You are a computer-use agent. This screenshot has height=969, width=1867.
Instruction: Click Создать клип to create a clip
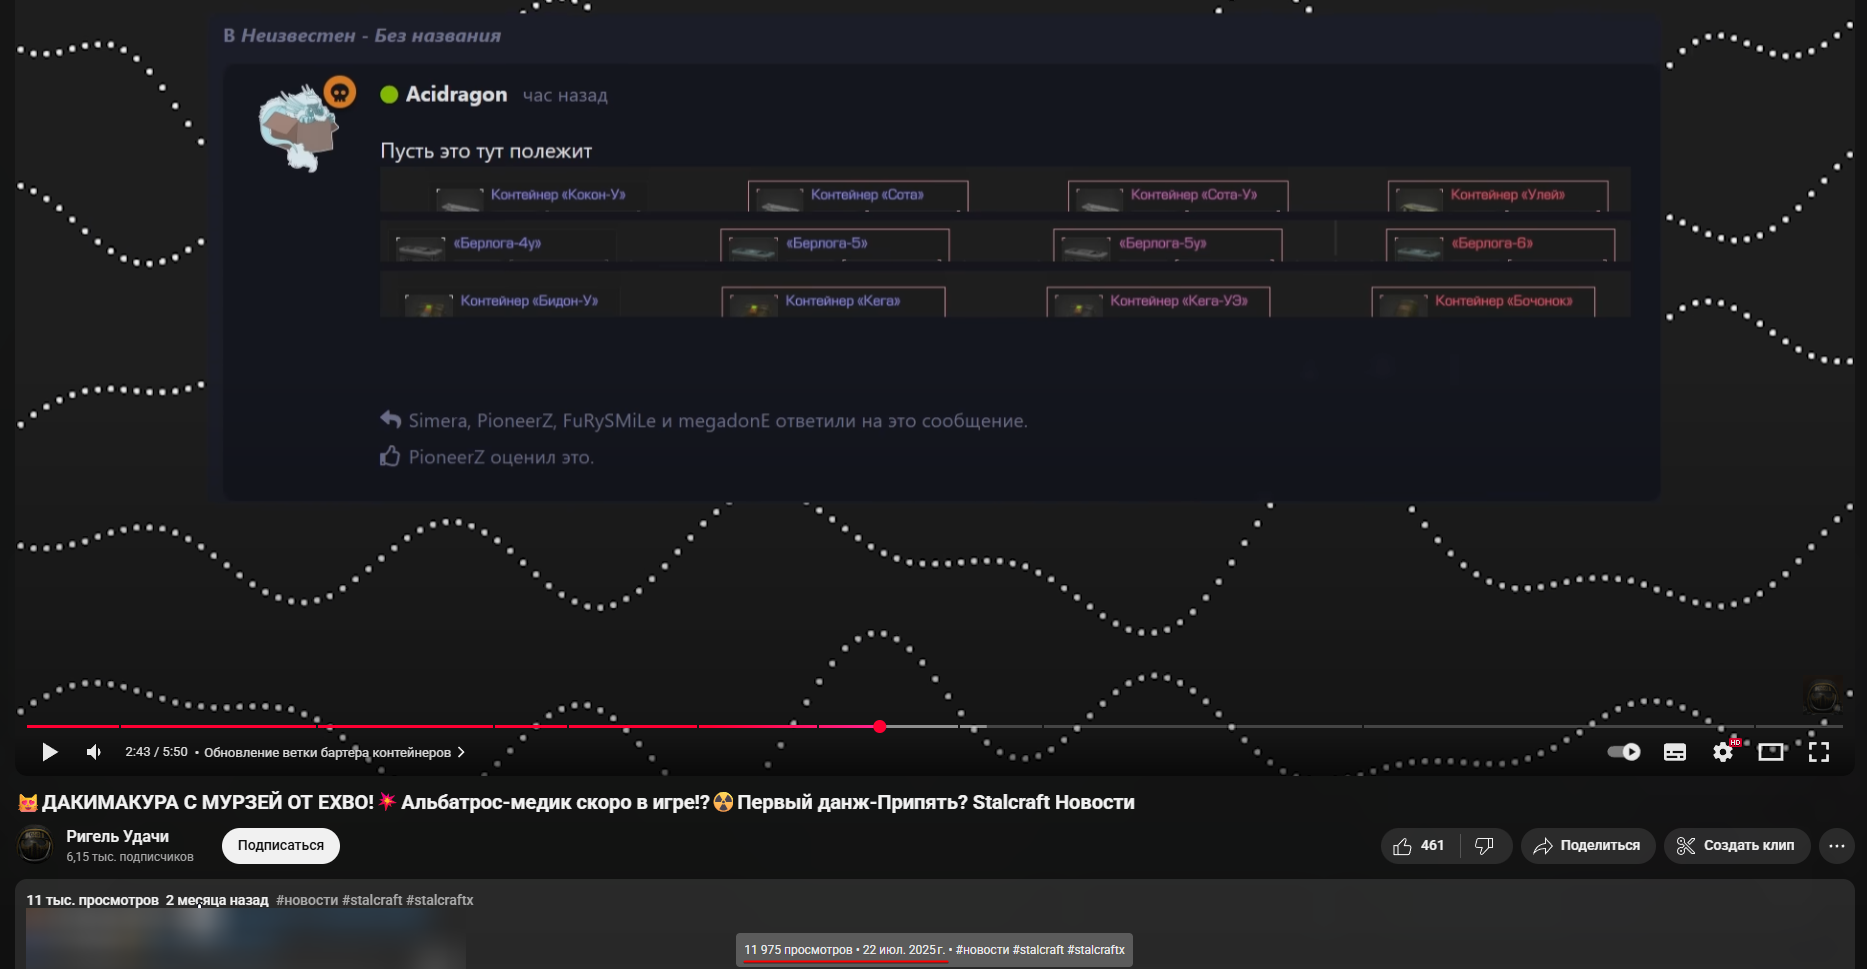click(1736, 846)
